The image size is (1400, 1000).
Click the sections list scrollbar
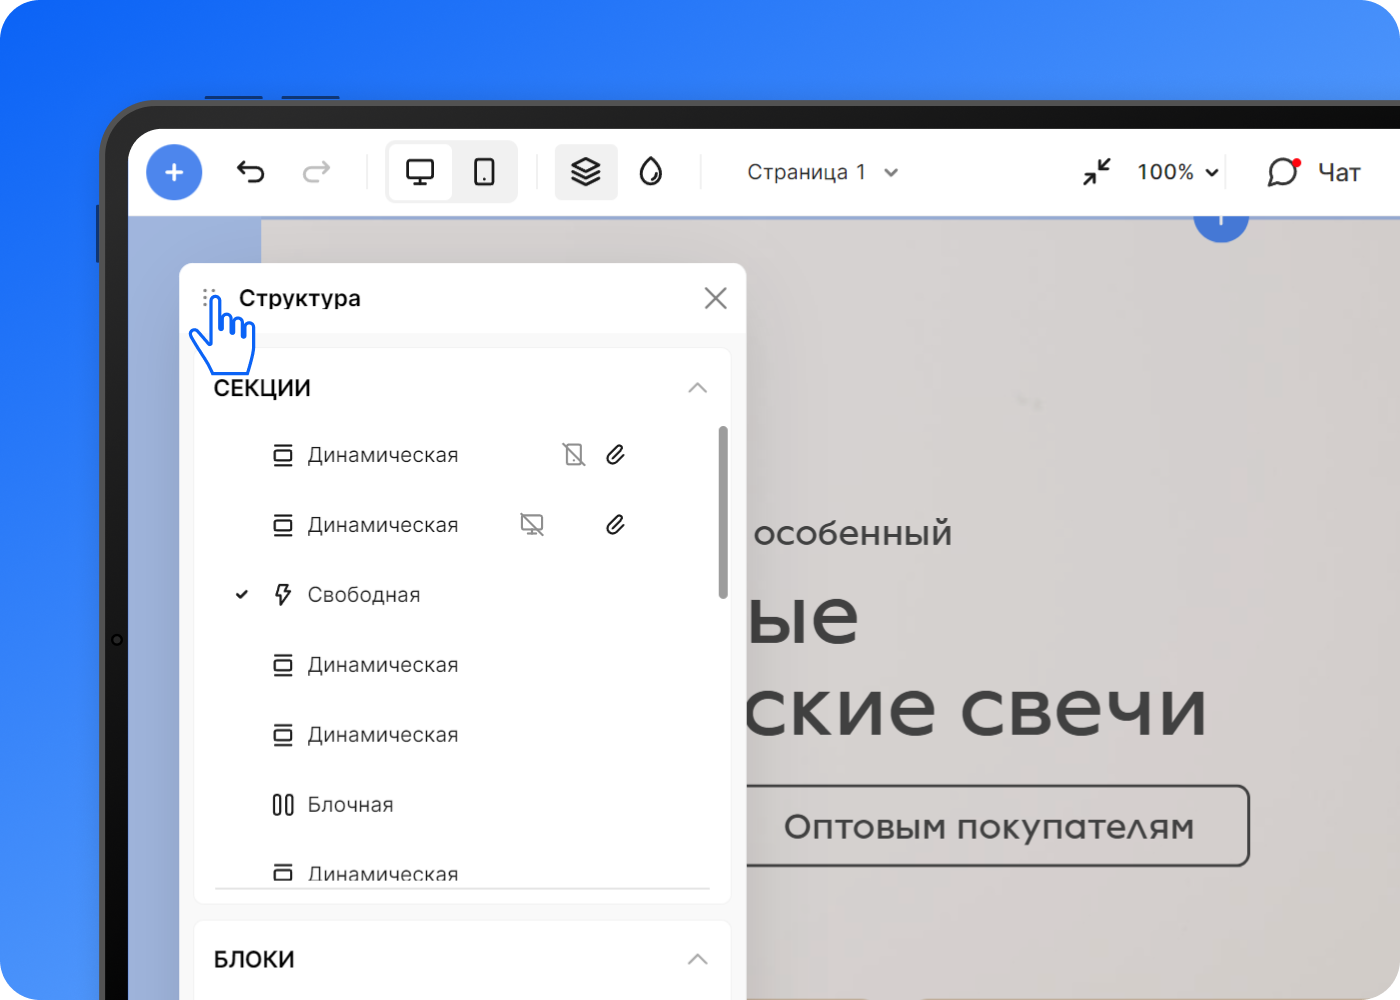tap(723, 512)
